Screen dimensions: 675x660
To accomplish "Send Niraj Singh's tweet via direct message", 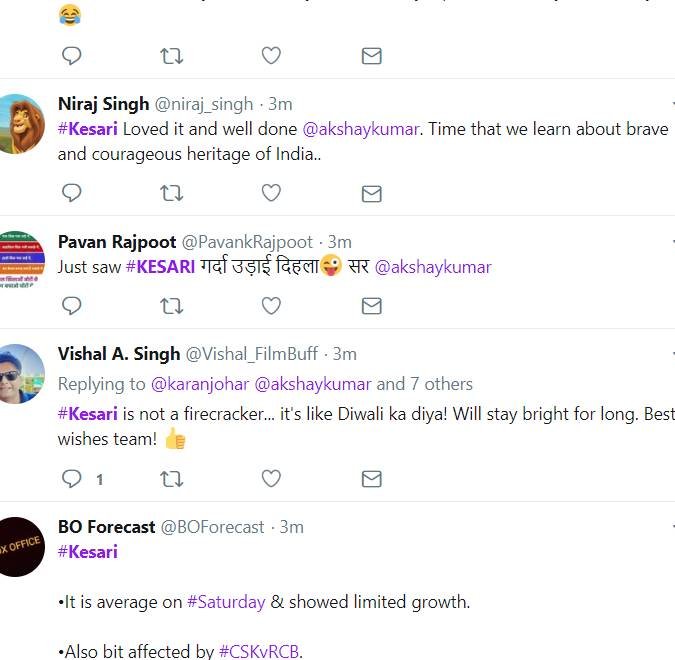I will pyautogui.click(x=372, y=194).
